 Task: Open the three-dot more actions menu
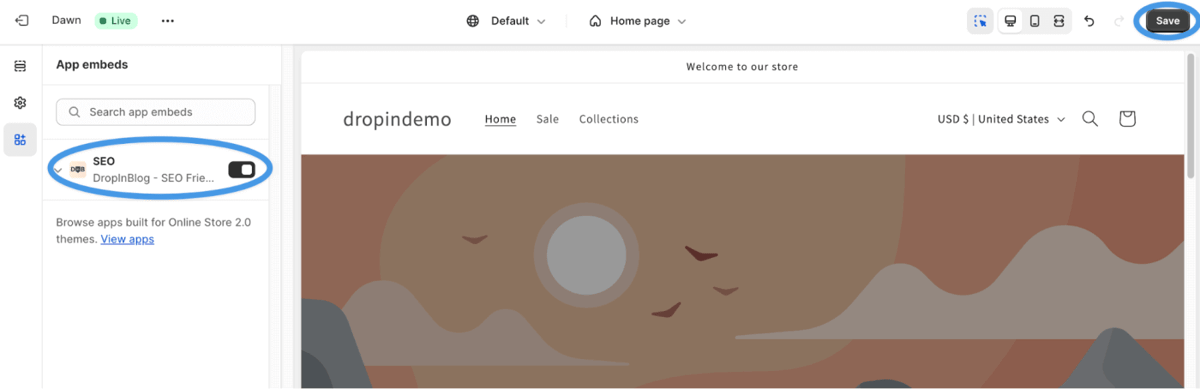point(167,21)
